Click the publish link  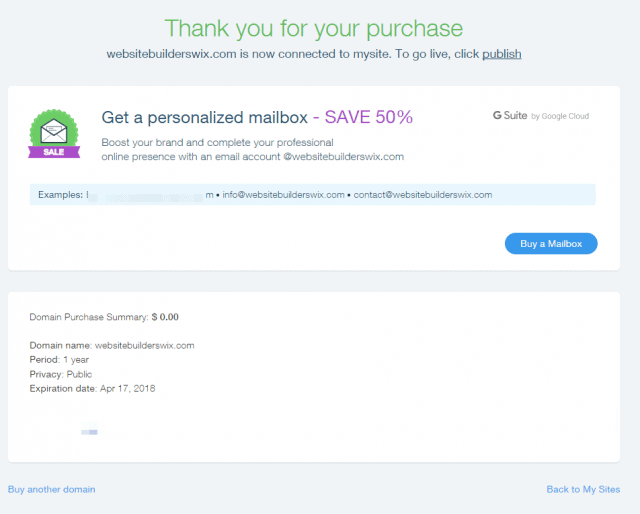(502, 54)
